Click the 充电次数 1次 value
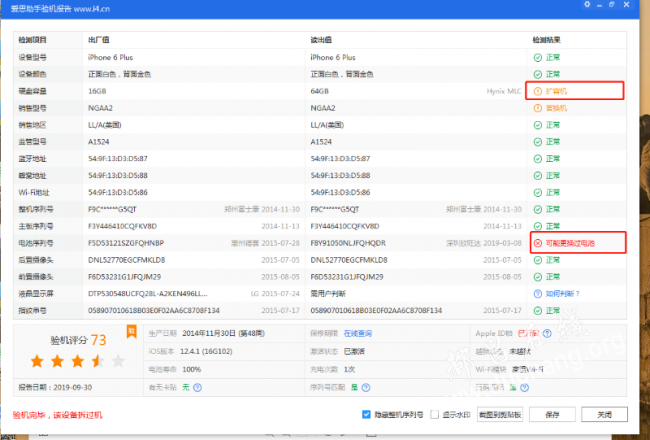Viewport: 650px width, 440px height. pos(349,369)
